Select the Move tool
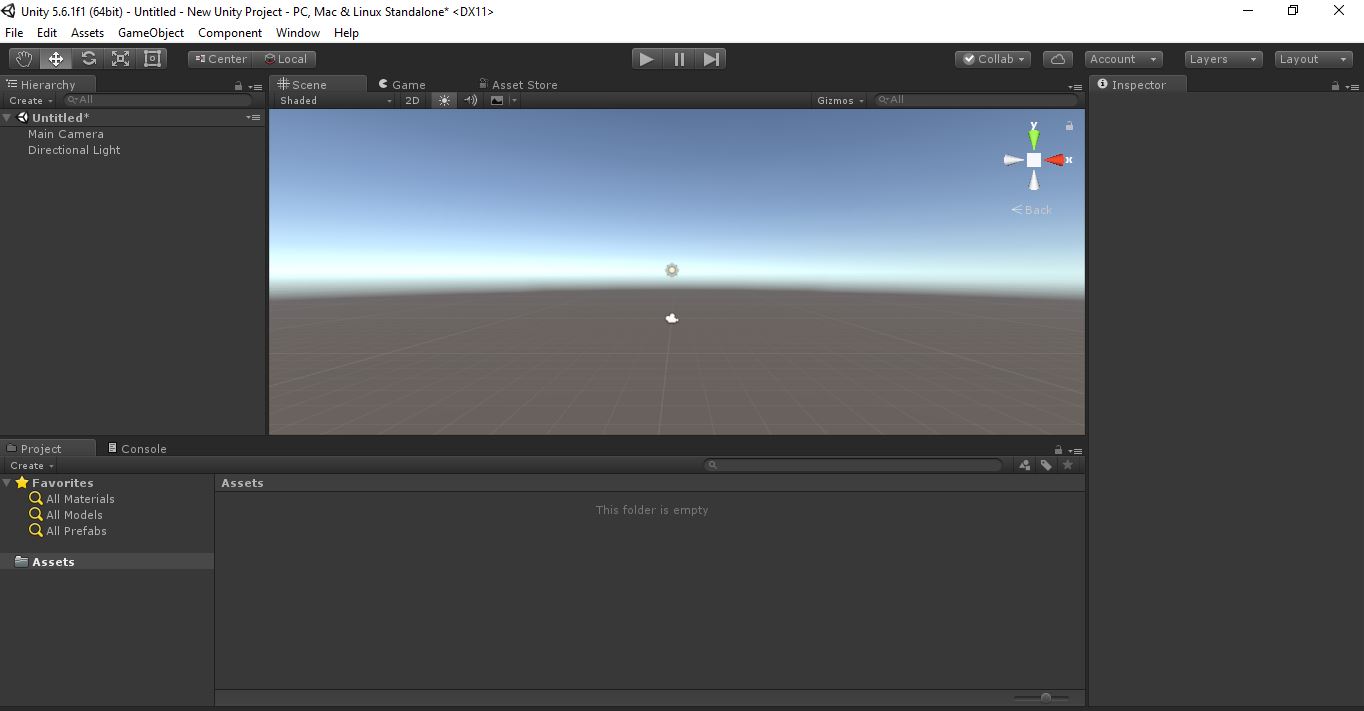This screenshot has width=1364, height=711. click(55, 58)
